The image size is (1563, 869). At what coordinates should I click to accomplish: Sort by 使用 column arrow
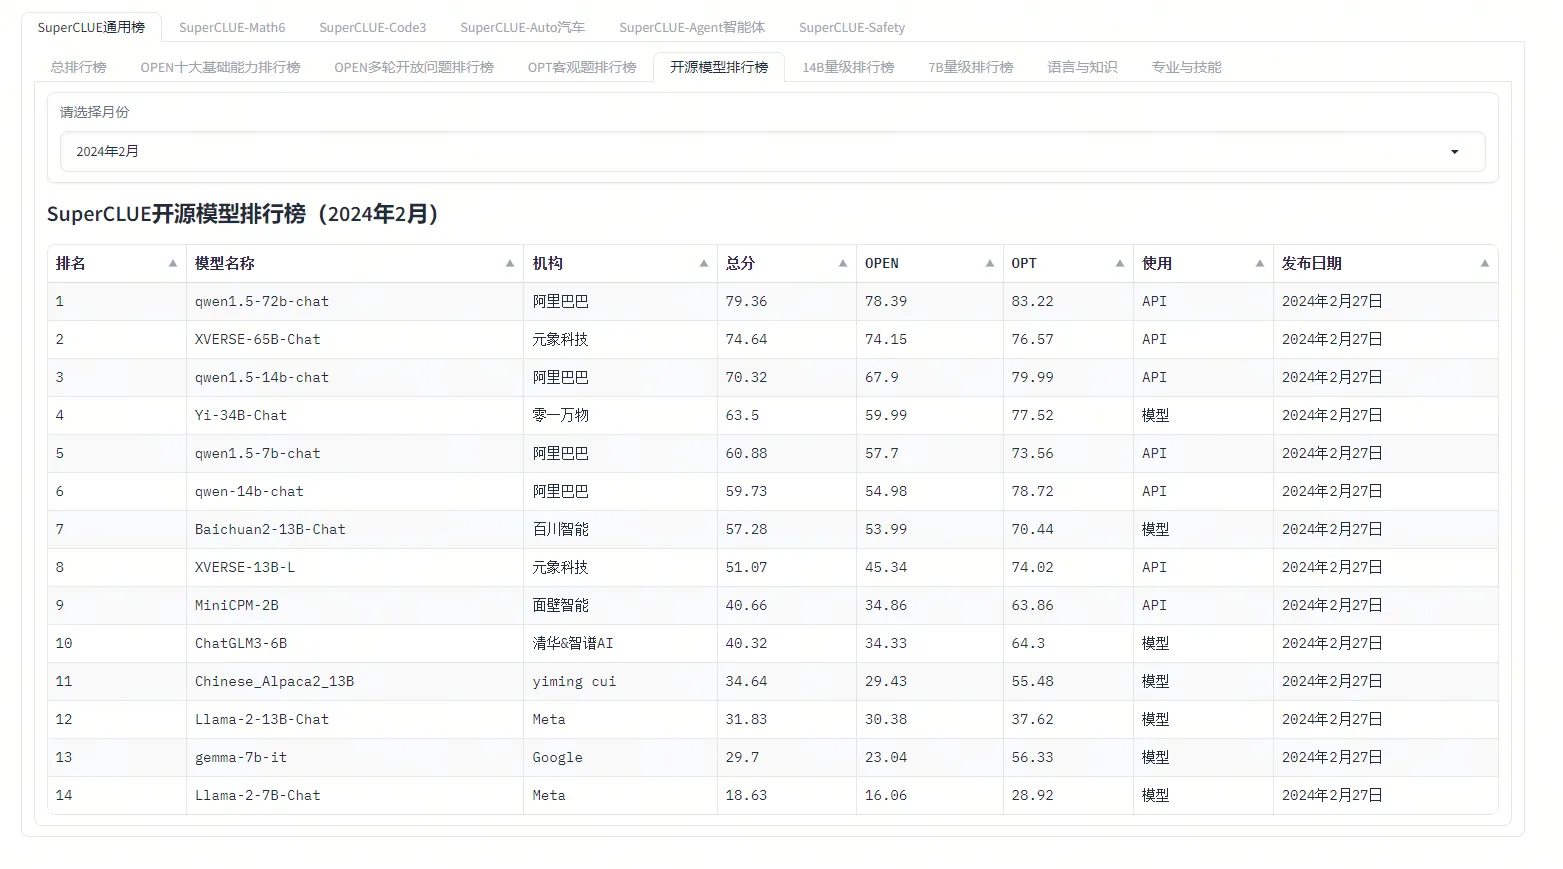[1260, 263]
